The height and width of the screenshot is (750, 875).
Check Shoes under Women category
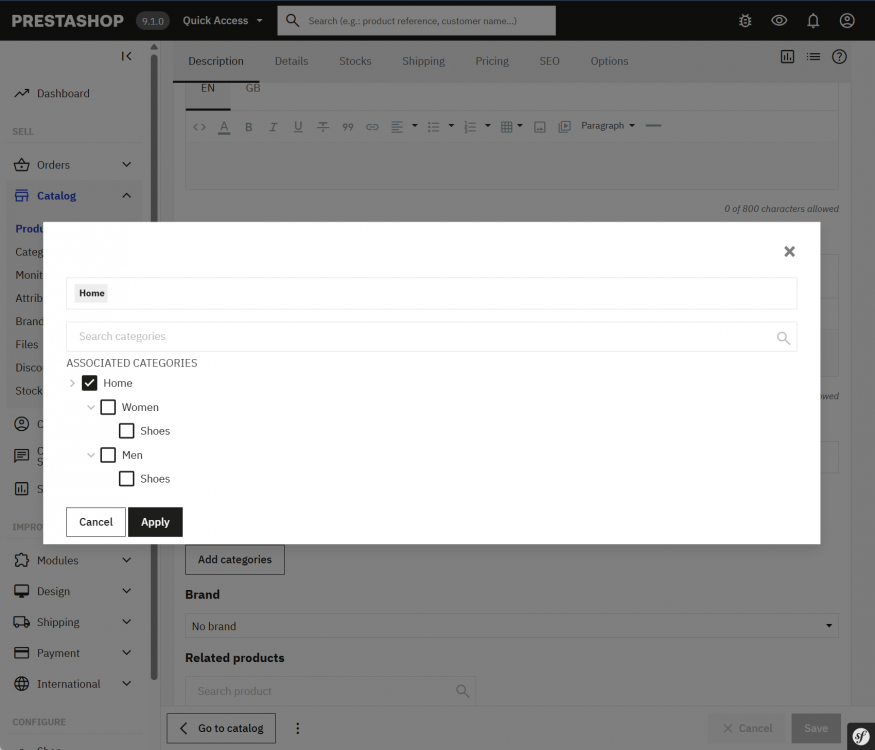(x=126, y=431)
